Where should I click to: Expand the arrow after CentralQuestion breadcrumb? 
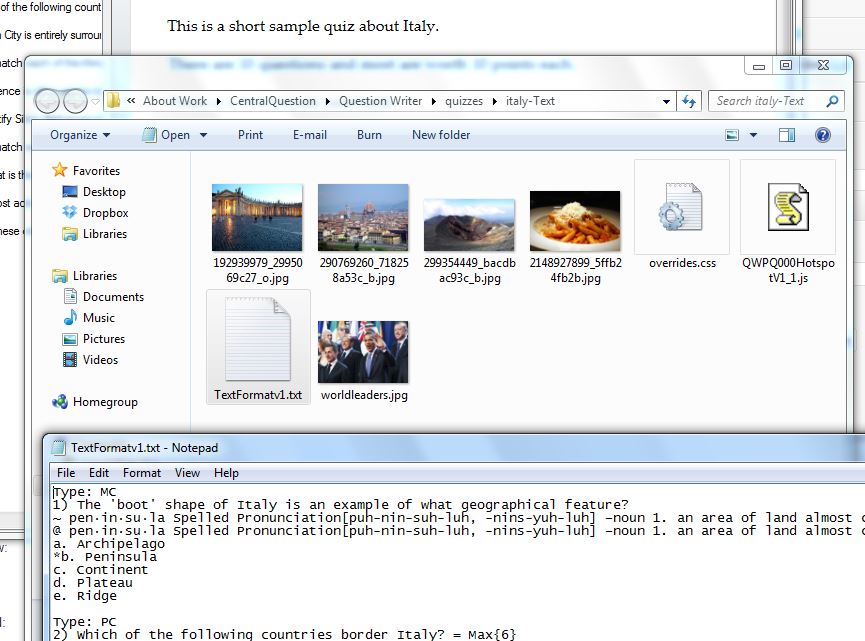click(328, 102)
